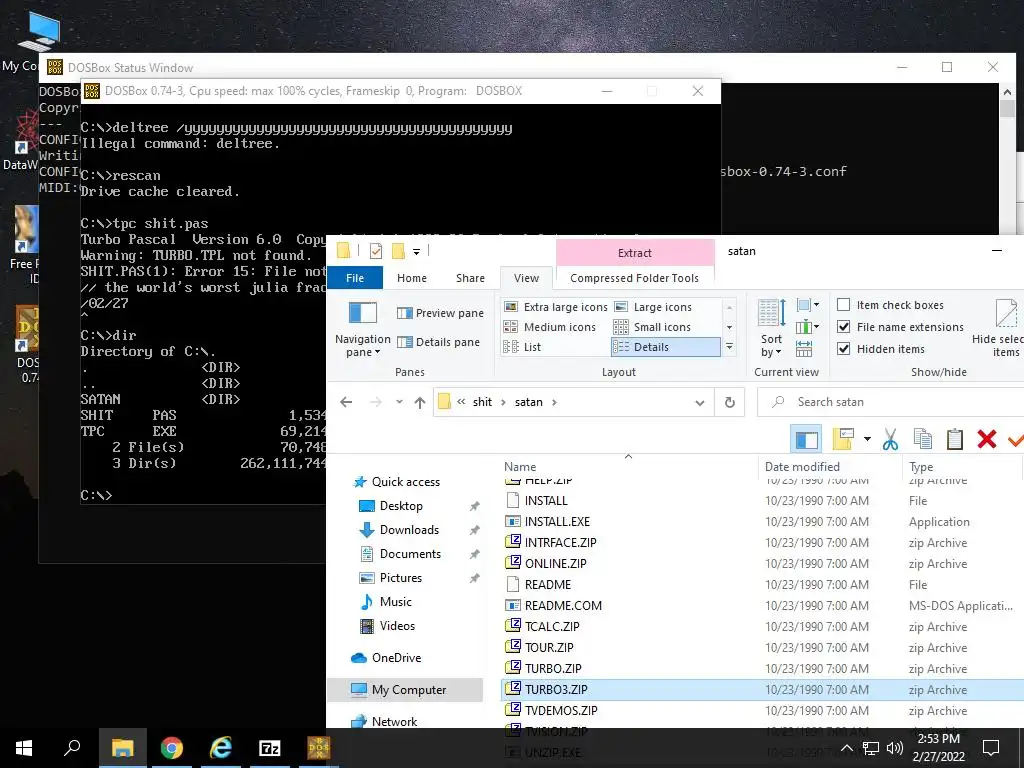This screenshot has height=768, width=1024.
Task: Open the Windows Start menu
Action: 24,748
